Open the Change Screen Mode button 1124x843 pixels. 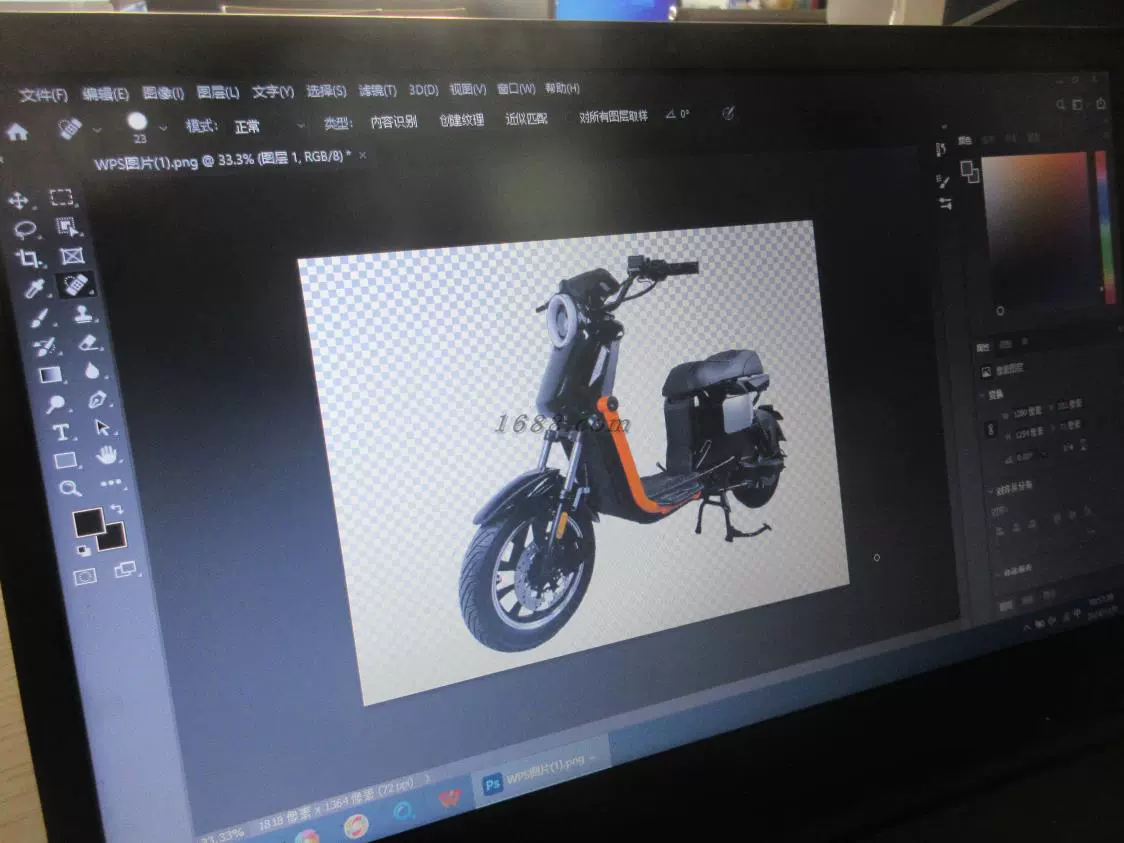click(x=125, y=571)
